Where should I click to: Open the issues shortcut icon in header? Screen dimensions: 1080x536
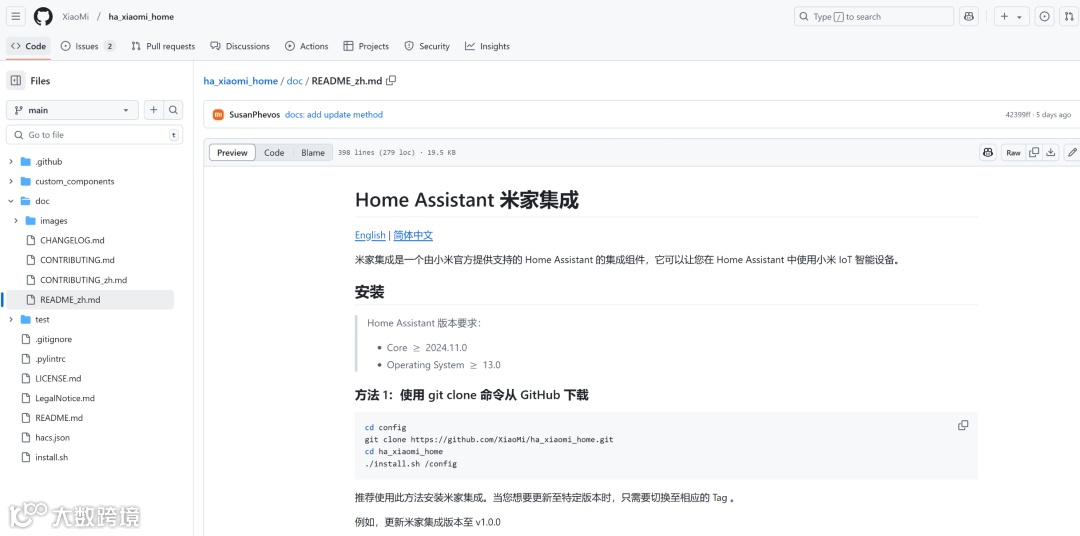point(1045,17)
